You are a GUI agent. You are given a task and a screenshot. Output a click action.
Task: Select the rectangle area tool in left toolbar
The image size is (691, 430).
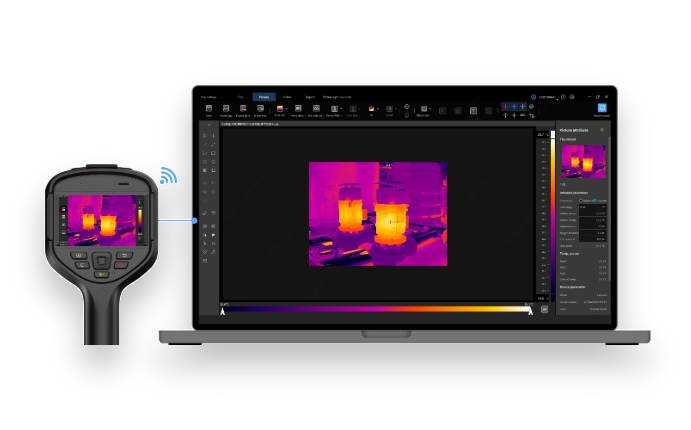pyautogui.click(x=213, y=153)
